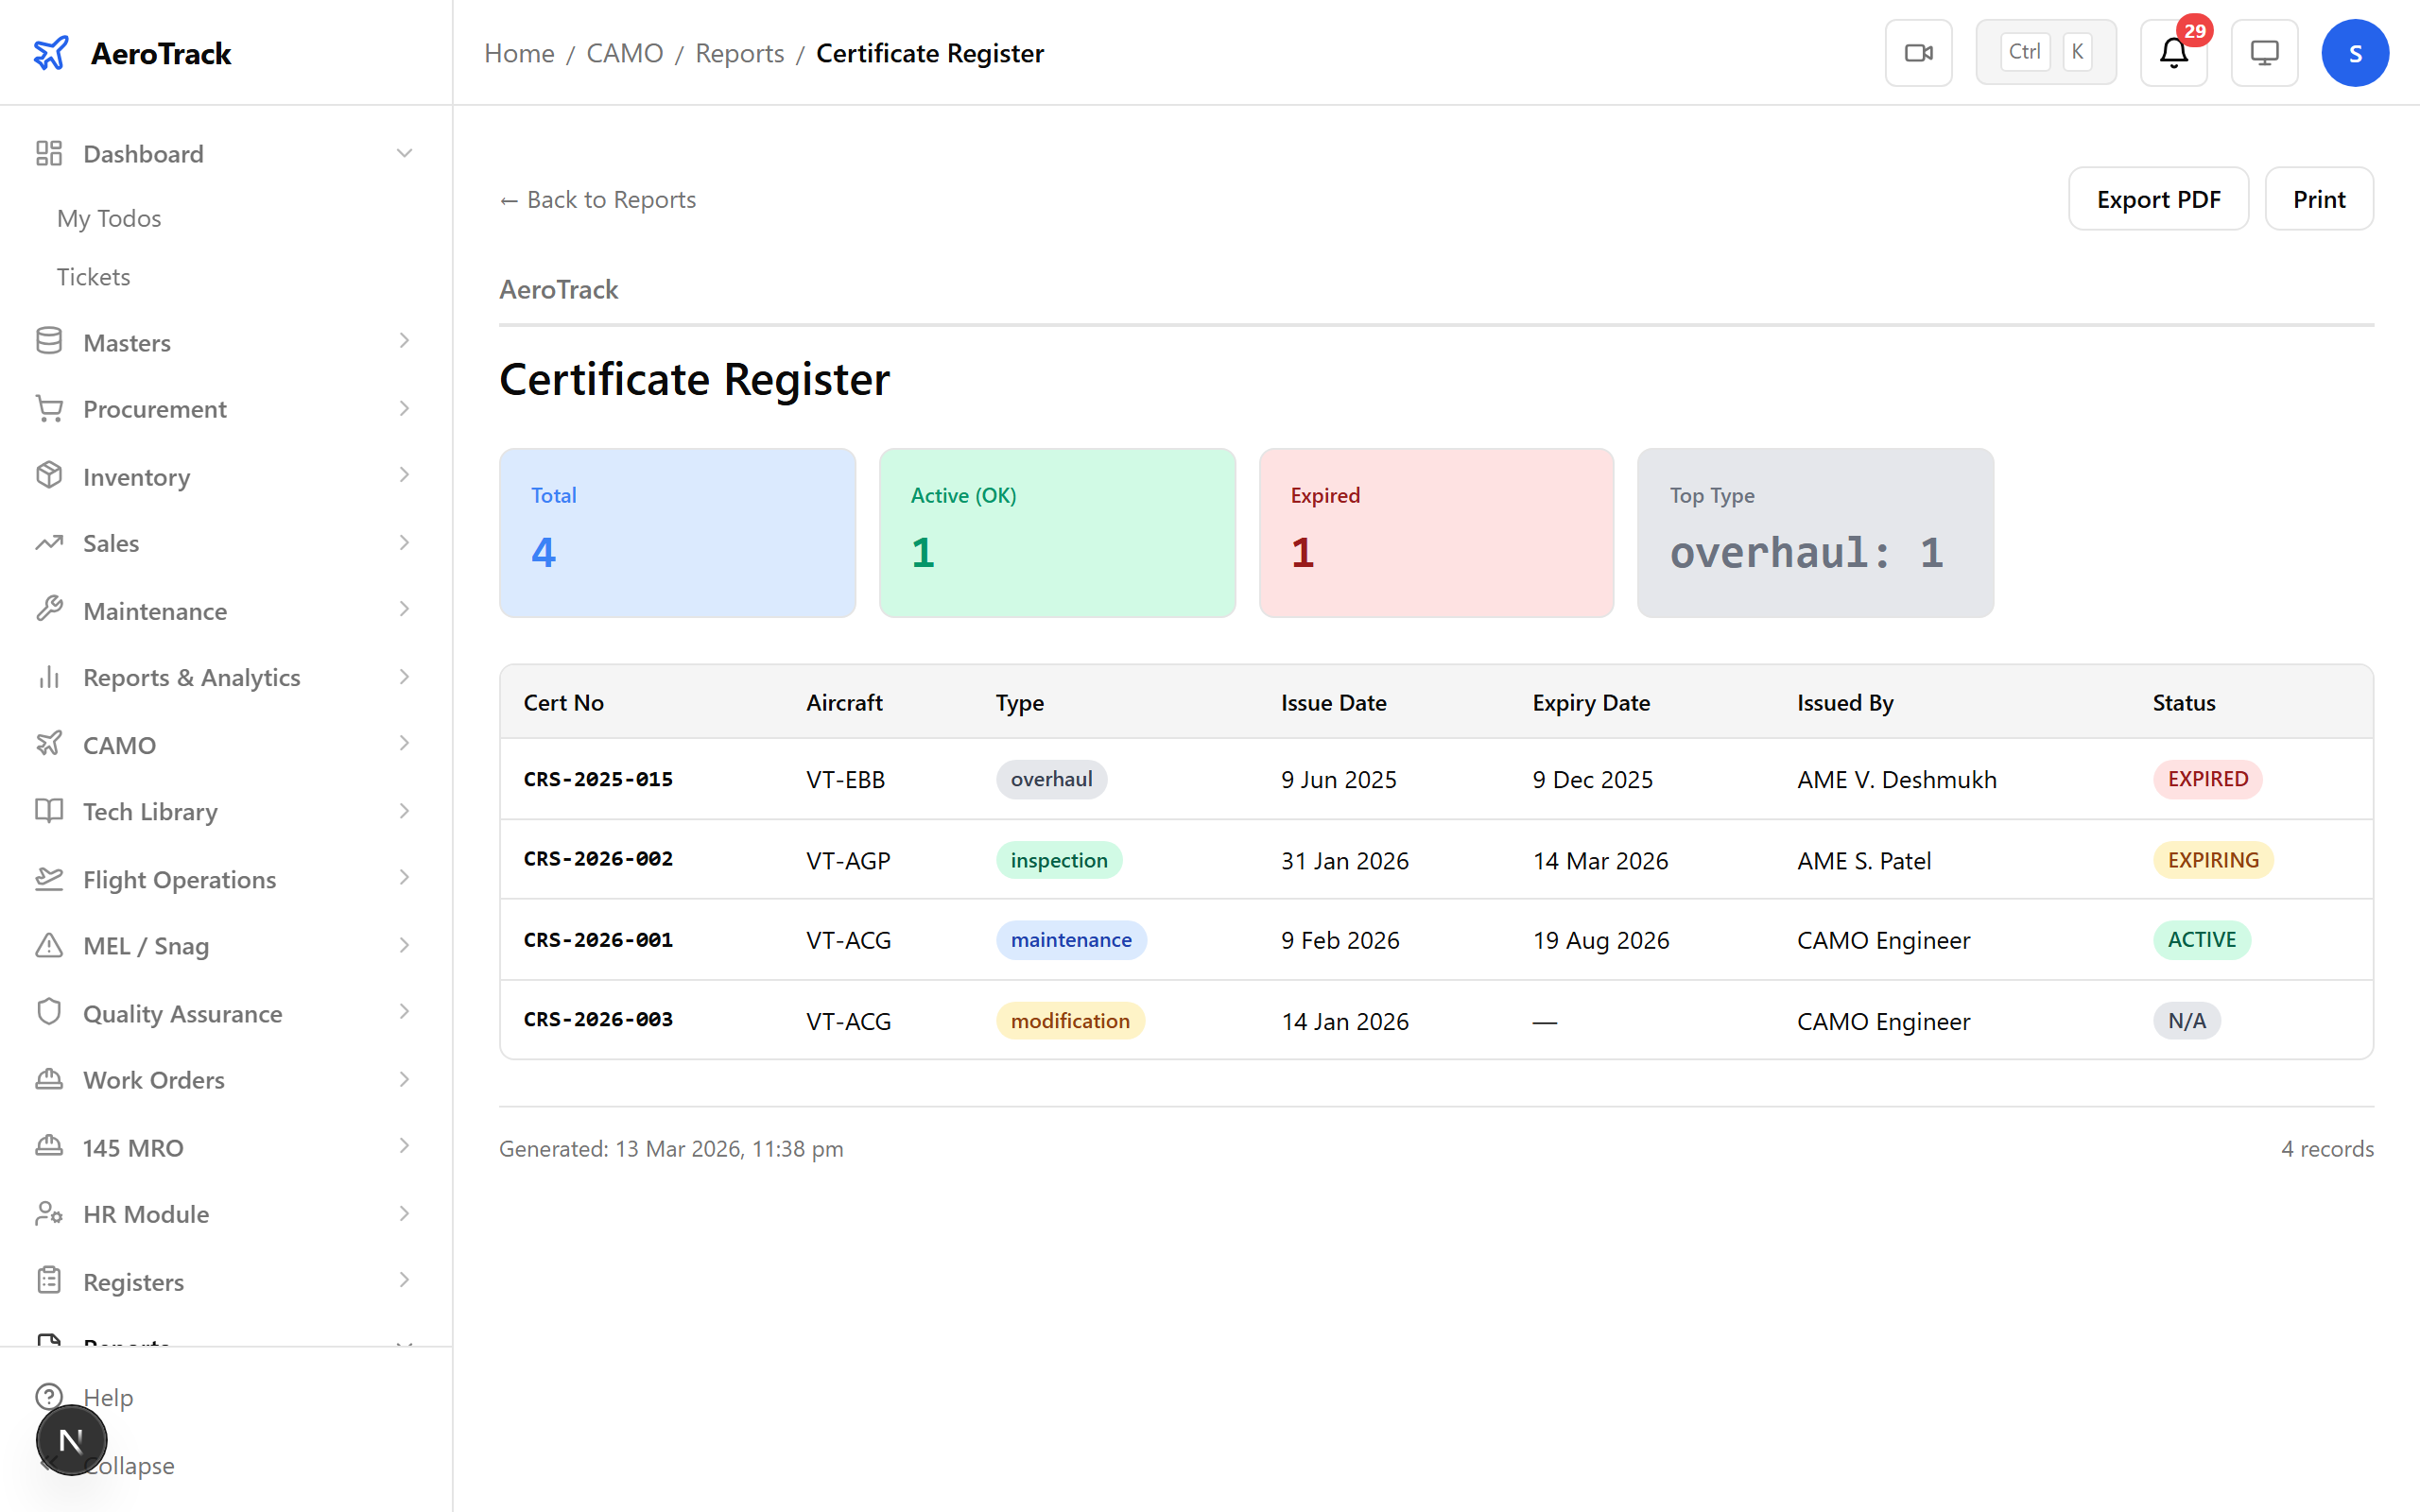
Task: Select the MEL / Snag warning icon
Action: point(49,945)
